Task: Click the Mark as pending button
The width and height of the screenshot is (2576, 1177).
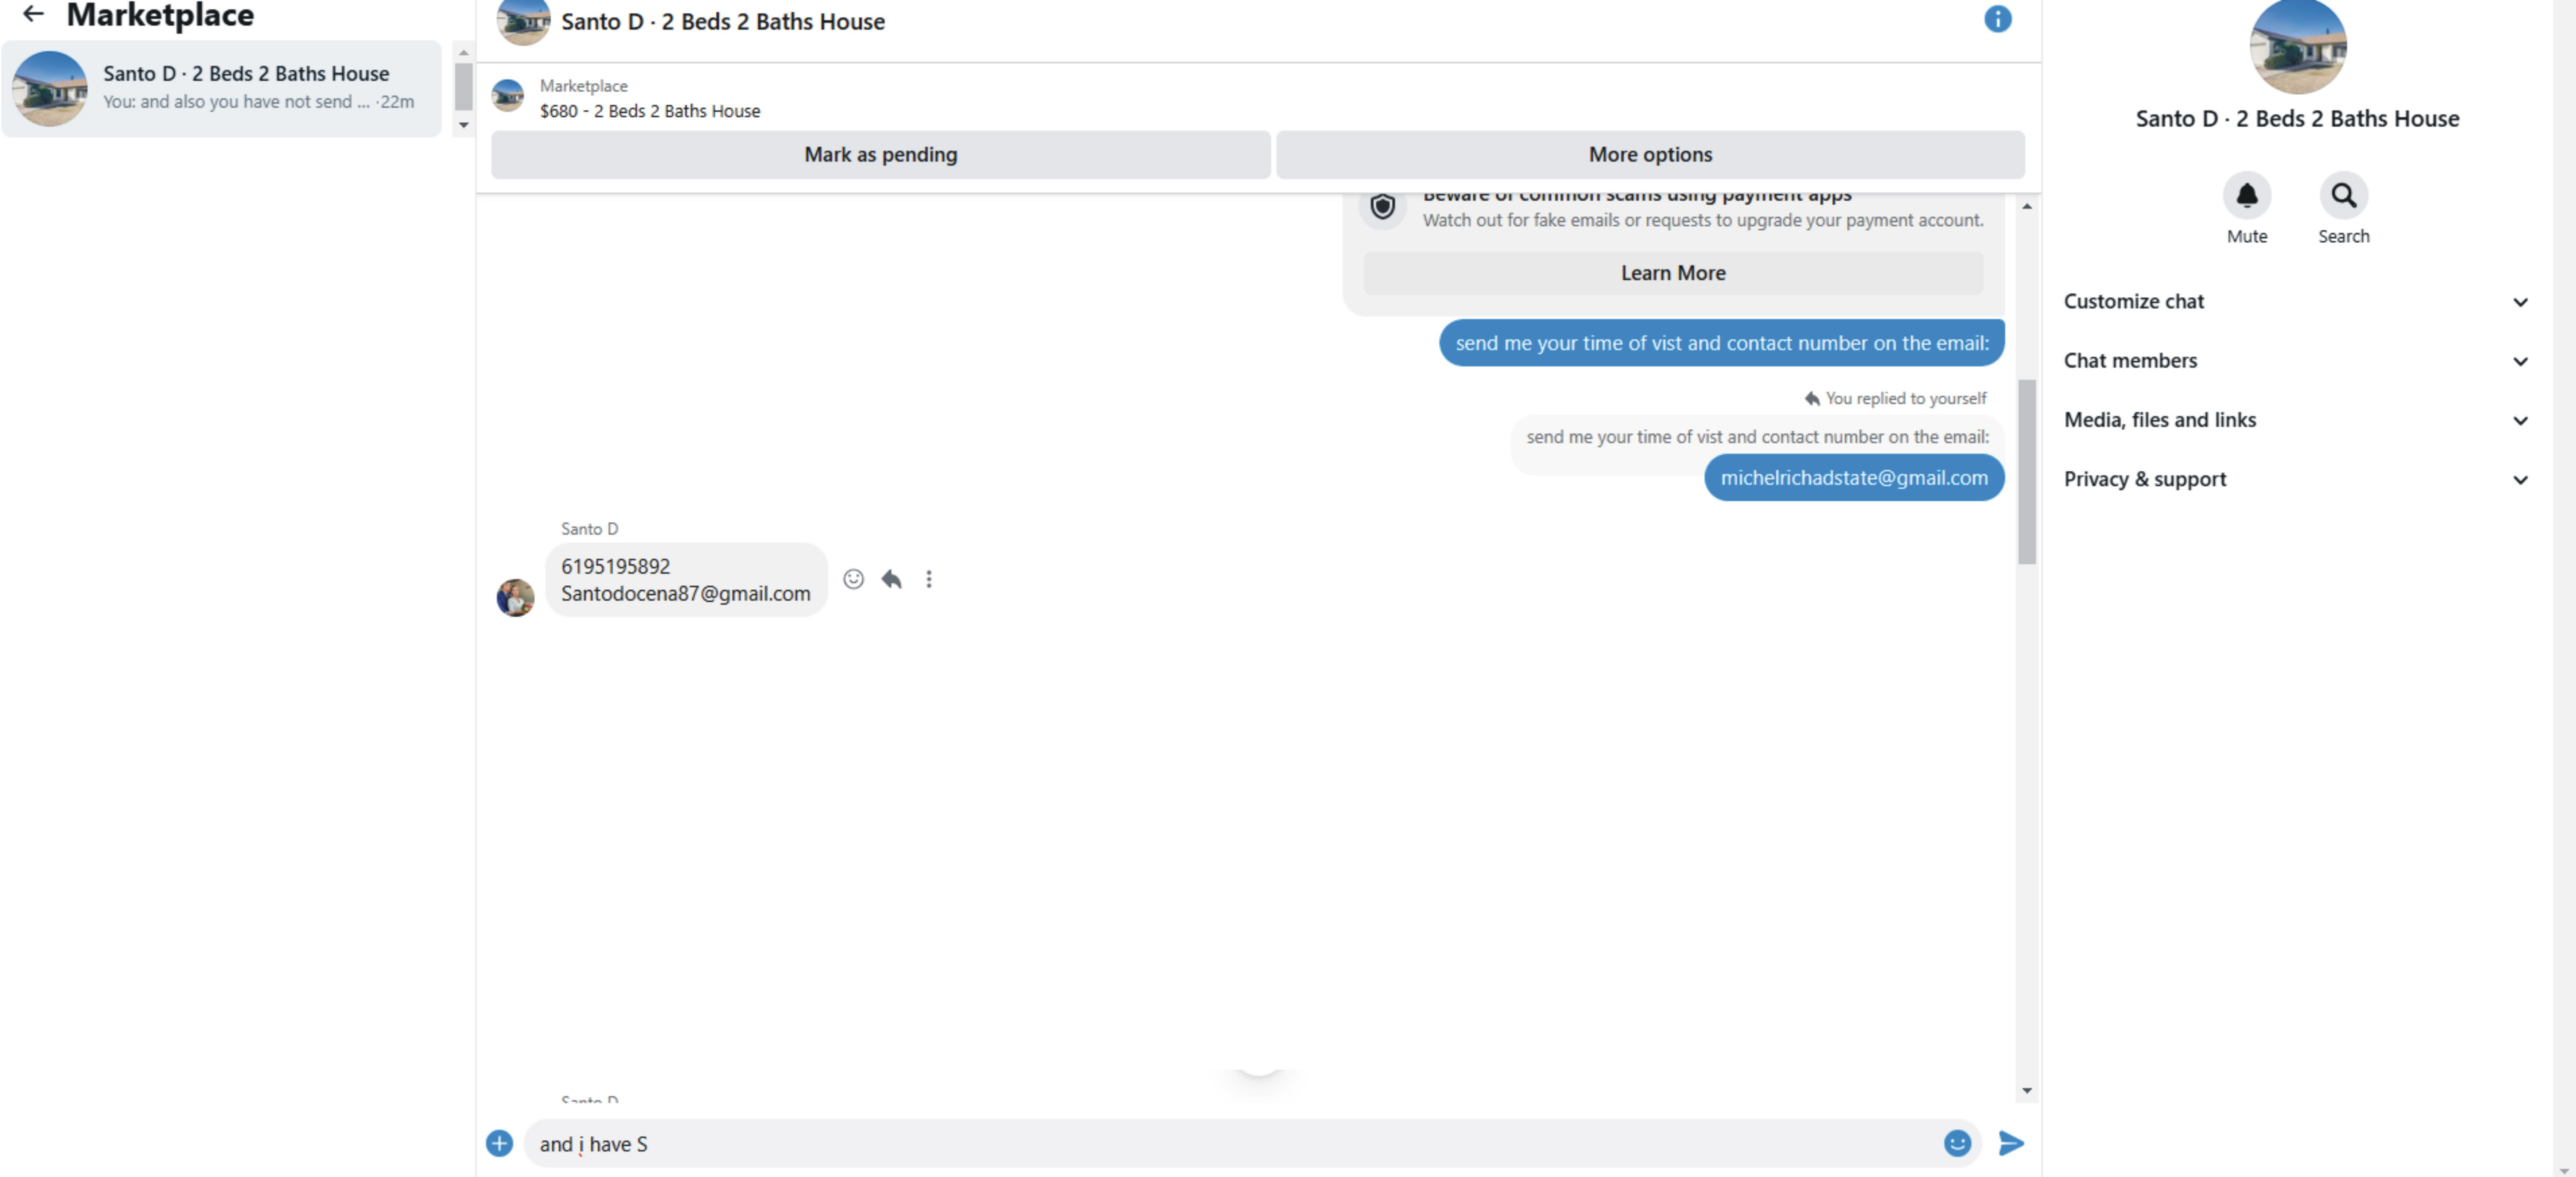Action: click(880, 155)
